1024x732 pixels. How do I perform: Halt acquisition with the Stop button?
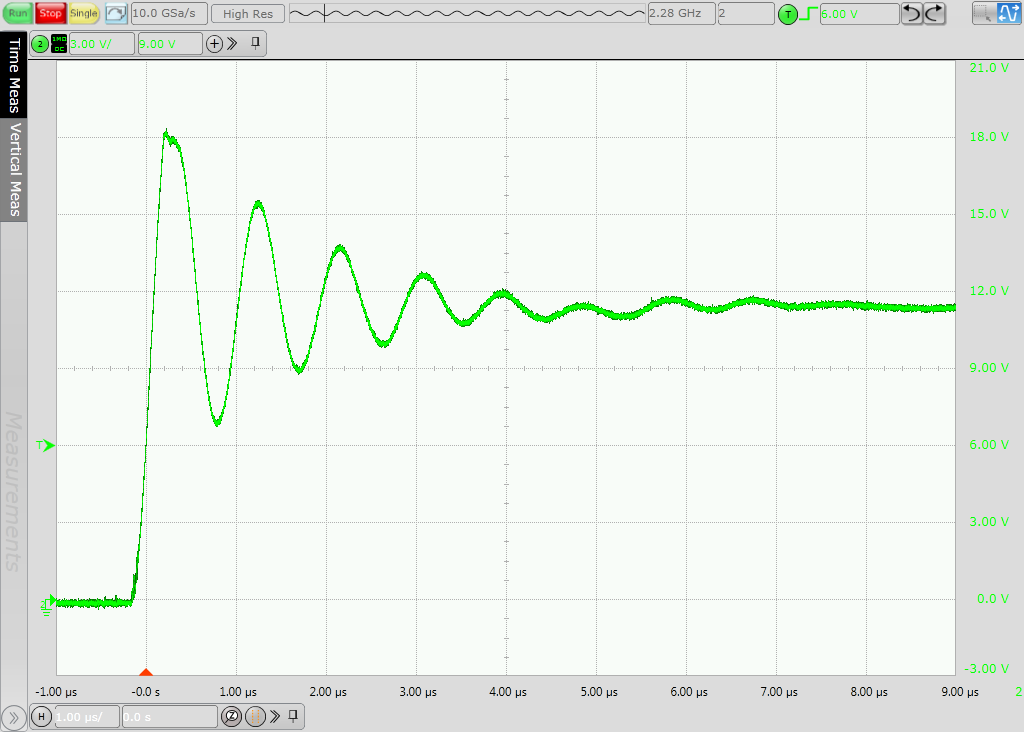50,13
